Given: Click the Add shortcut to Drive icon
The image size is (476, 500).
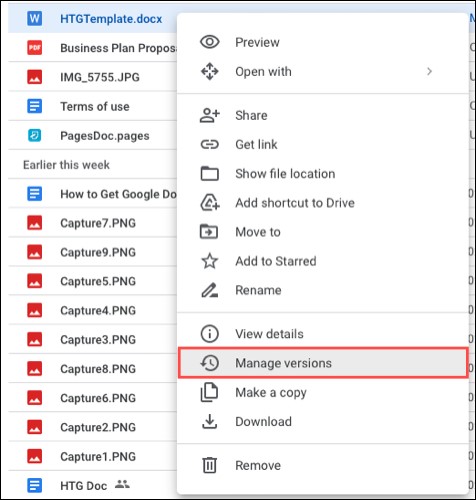Looking at the screenshot, I should tap(210, 203).
